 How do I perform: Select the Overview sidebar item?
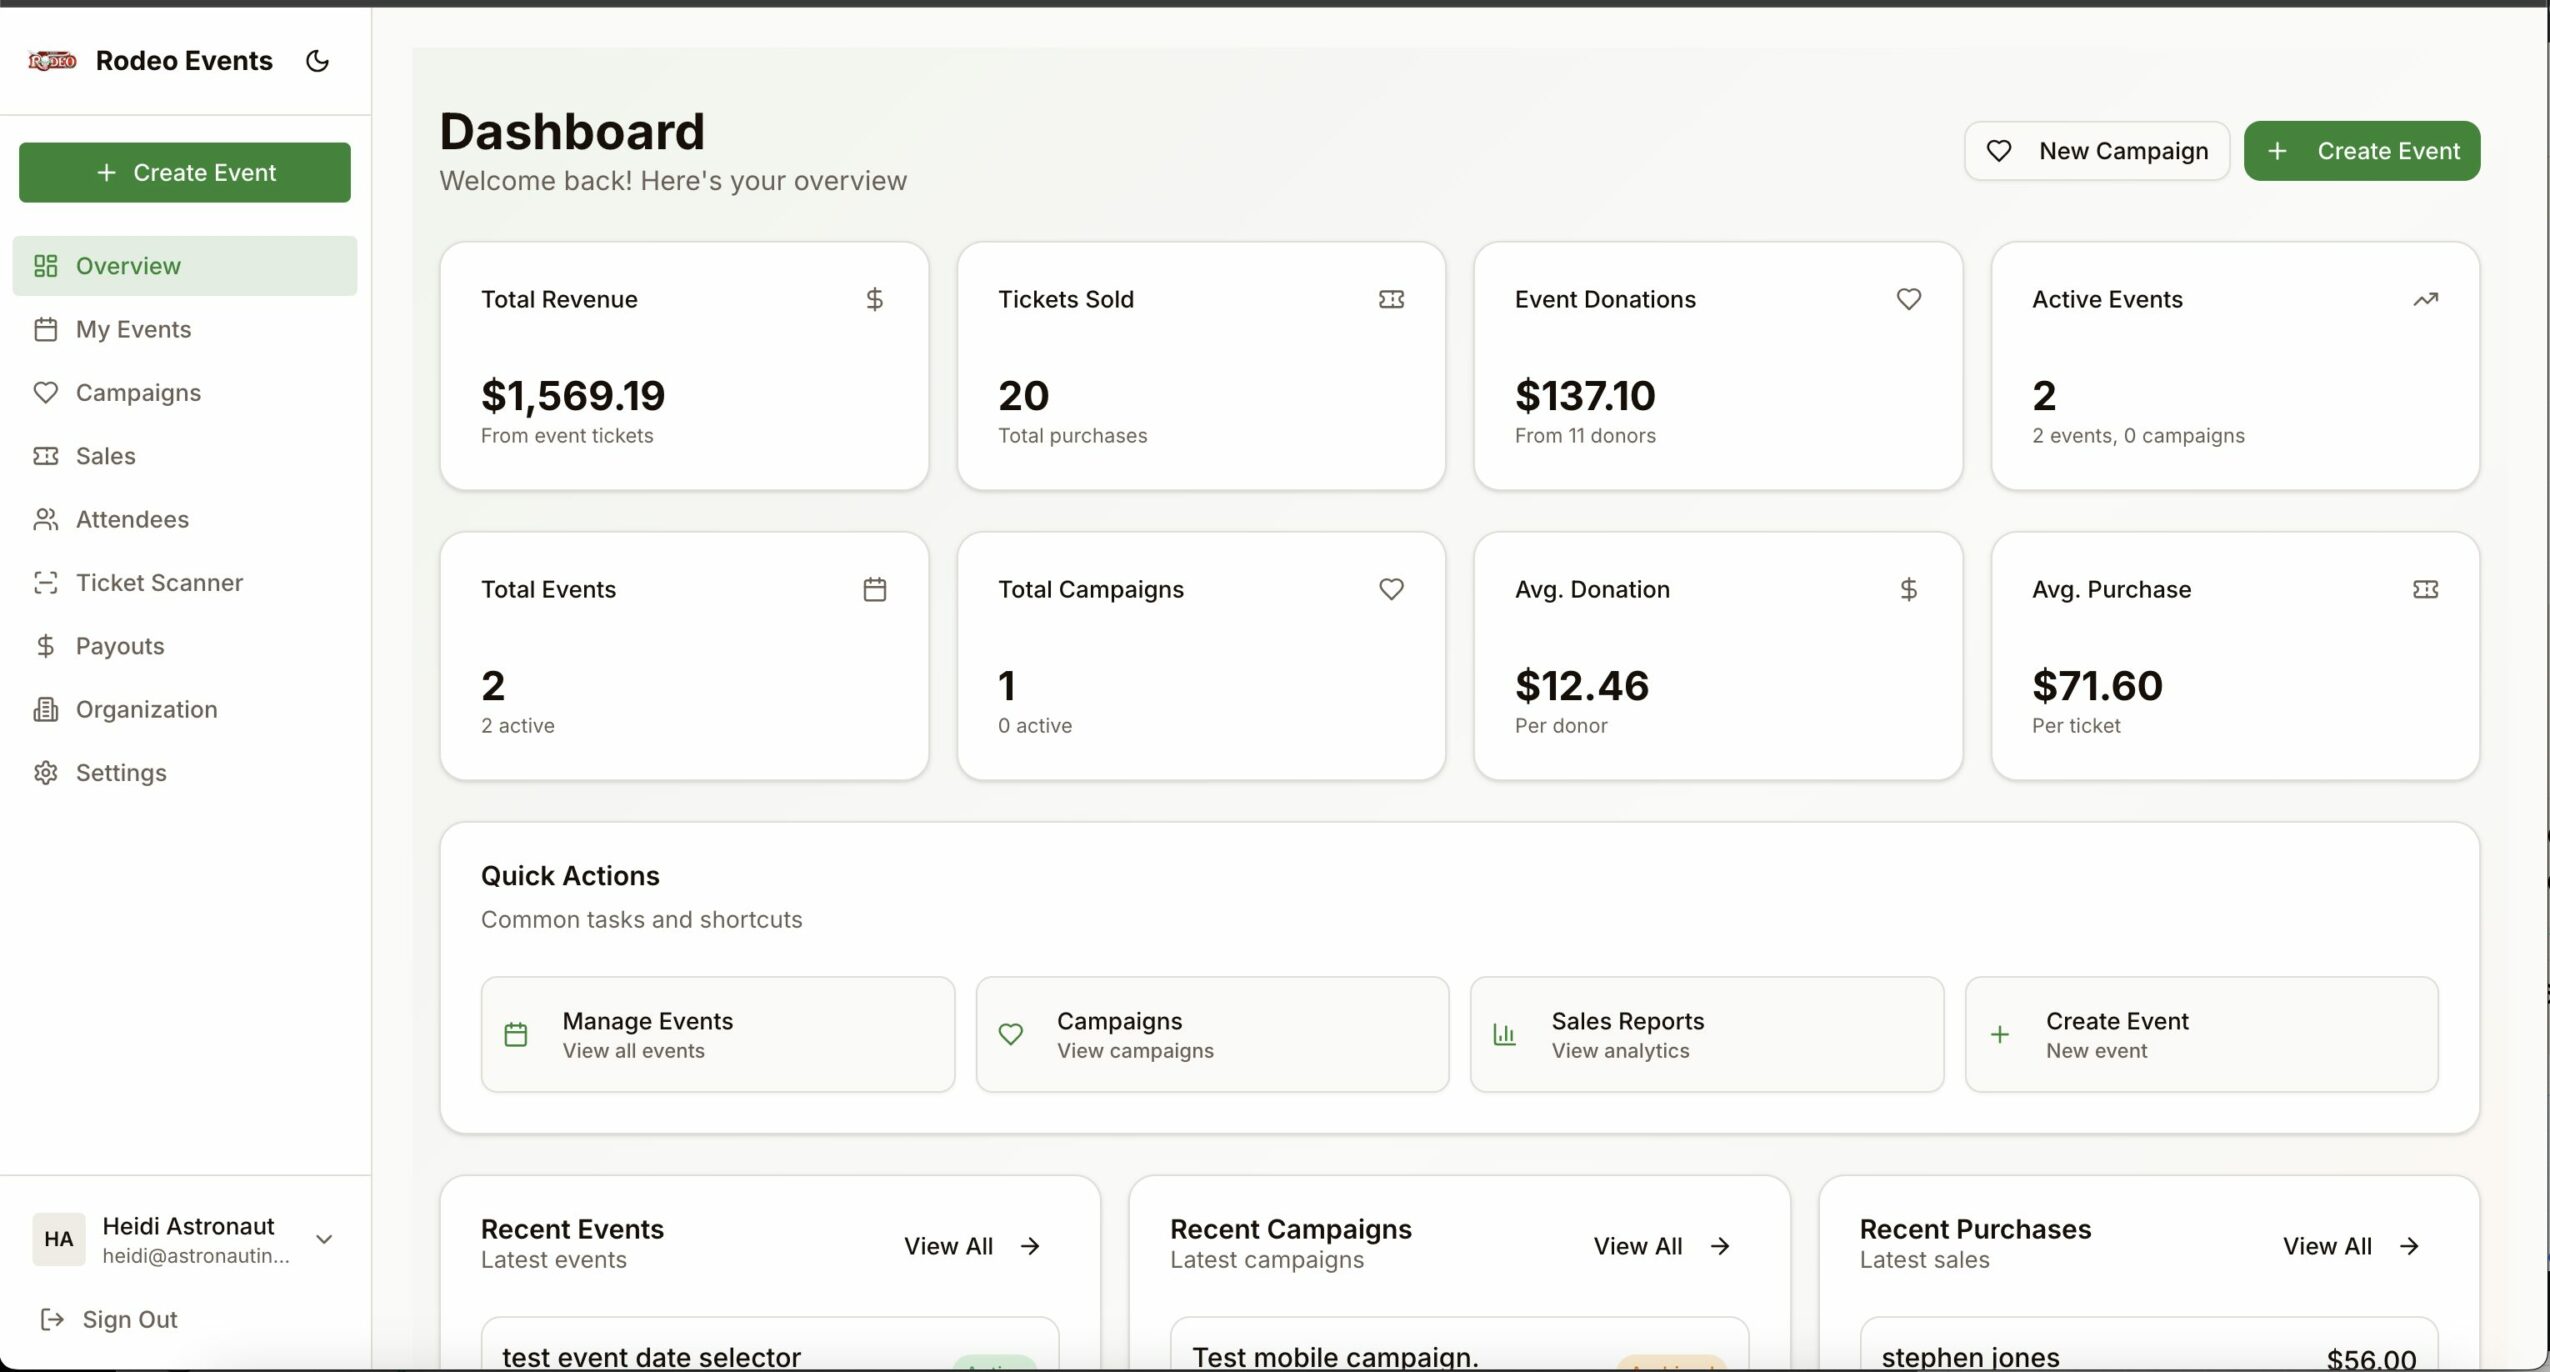click(128, 266)
